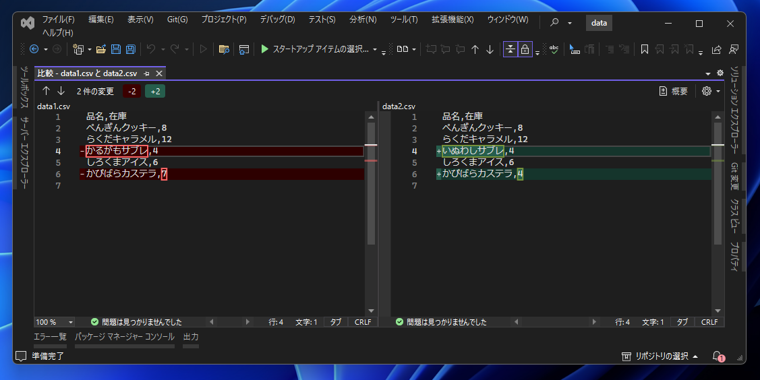The width and height of the screenshot is (760, 380).
Task: Switch to パッケージ マネージャー コンソール tab
Action: [125, 337]
